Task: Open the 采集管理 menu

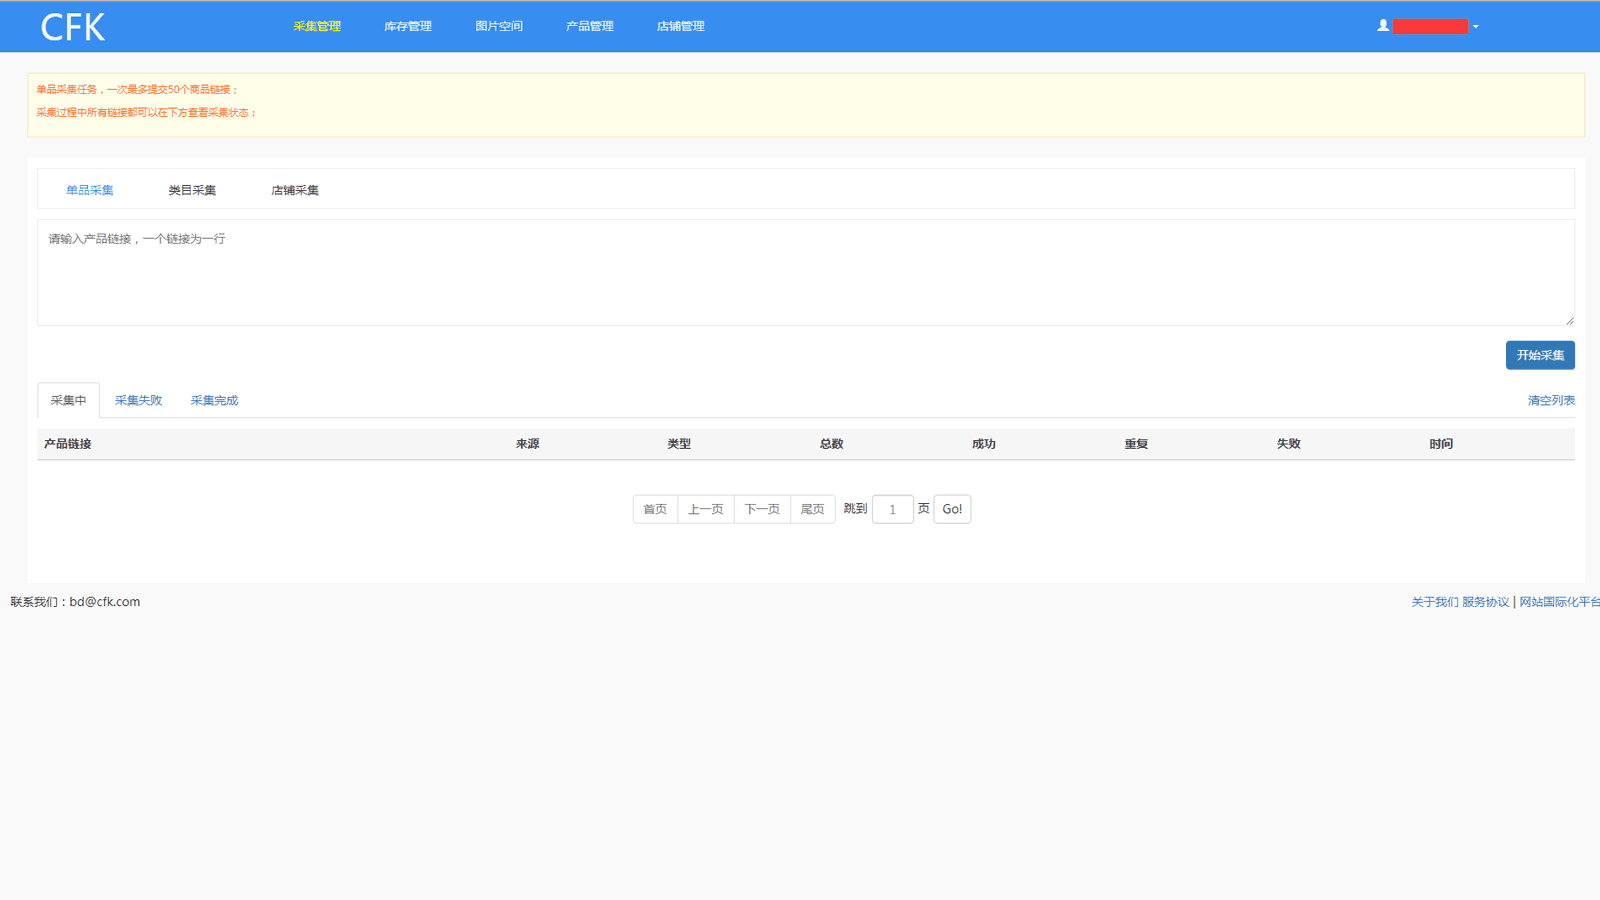Action: point(316,27)
